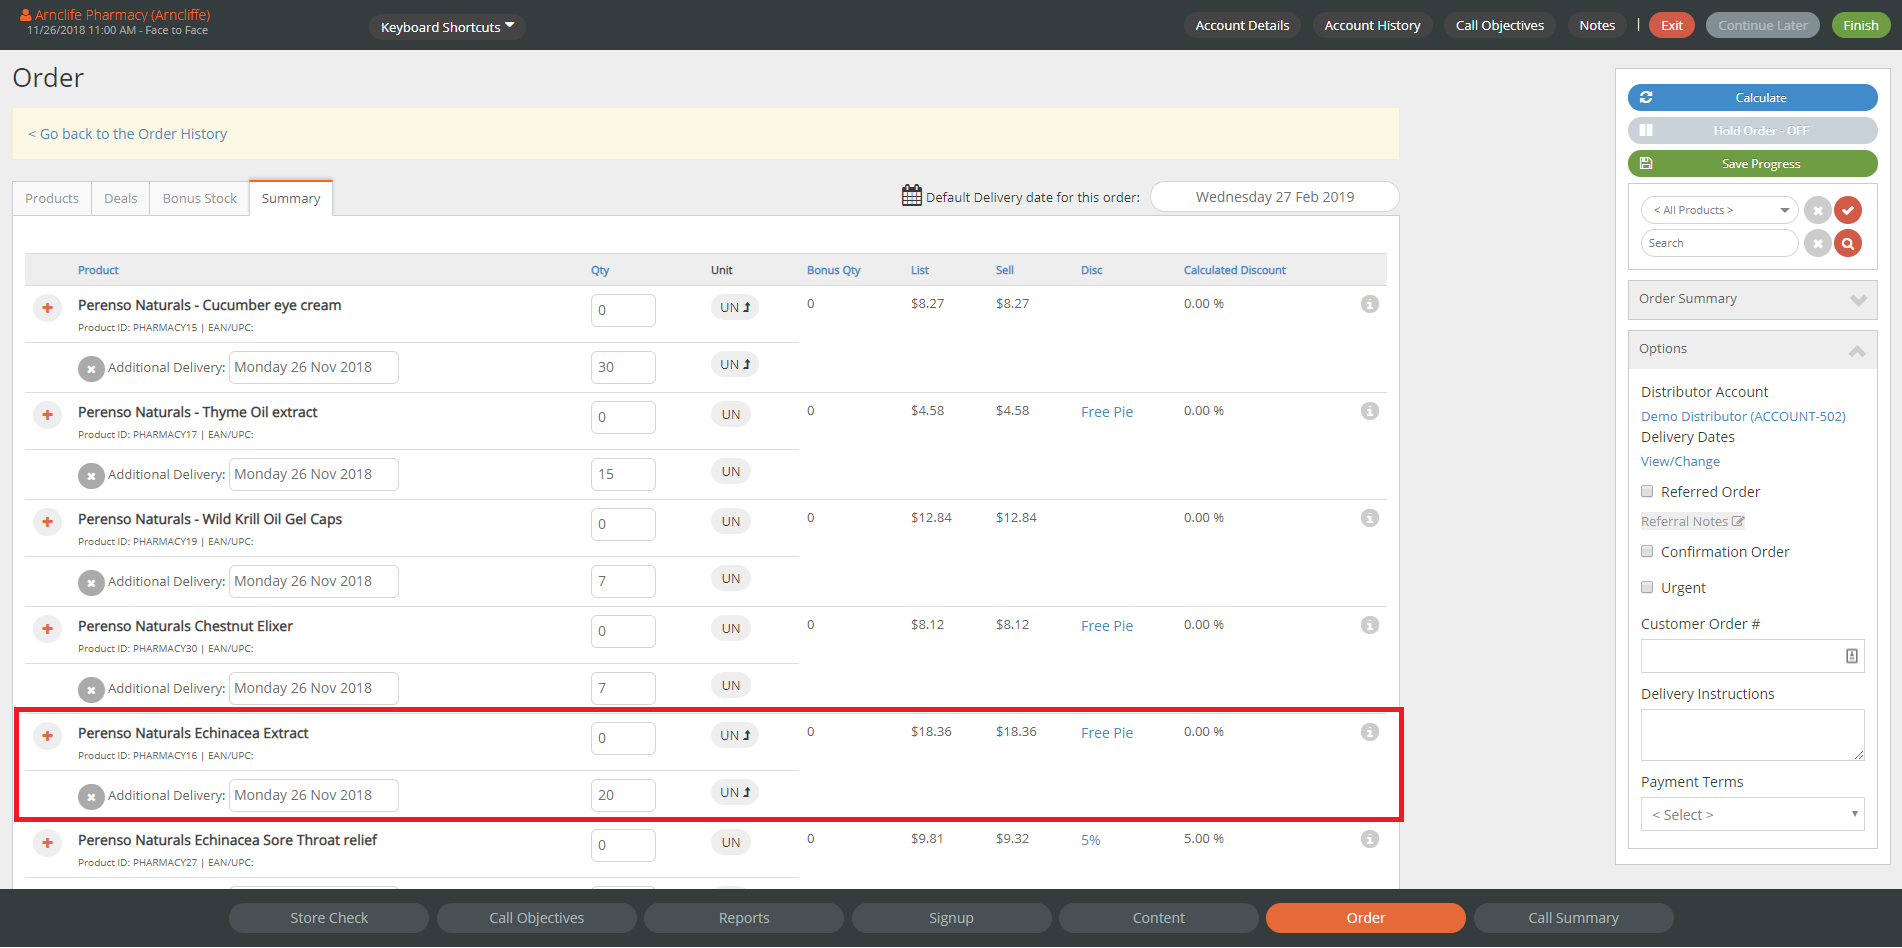Change Cucumber eye cream additional delivery date
Viewport: 1902px width, 948px height.
(314, 367)
